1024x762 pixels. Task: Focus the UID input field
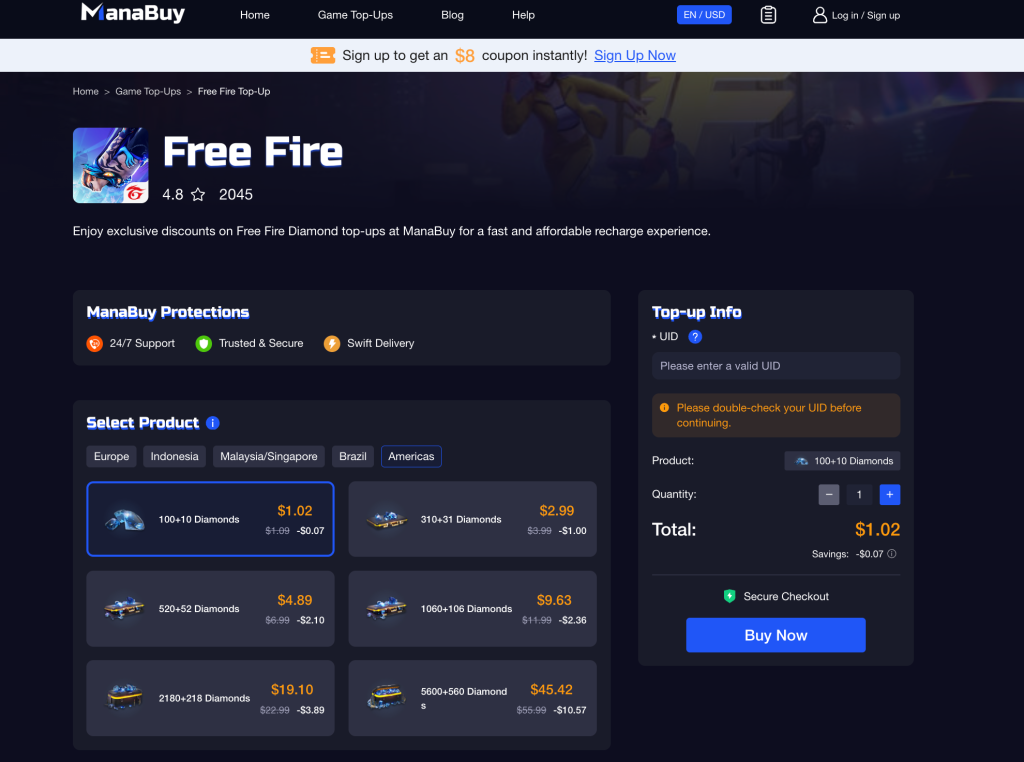click(776, 366)
